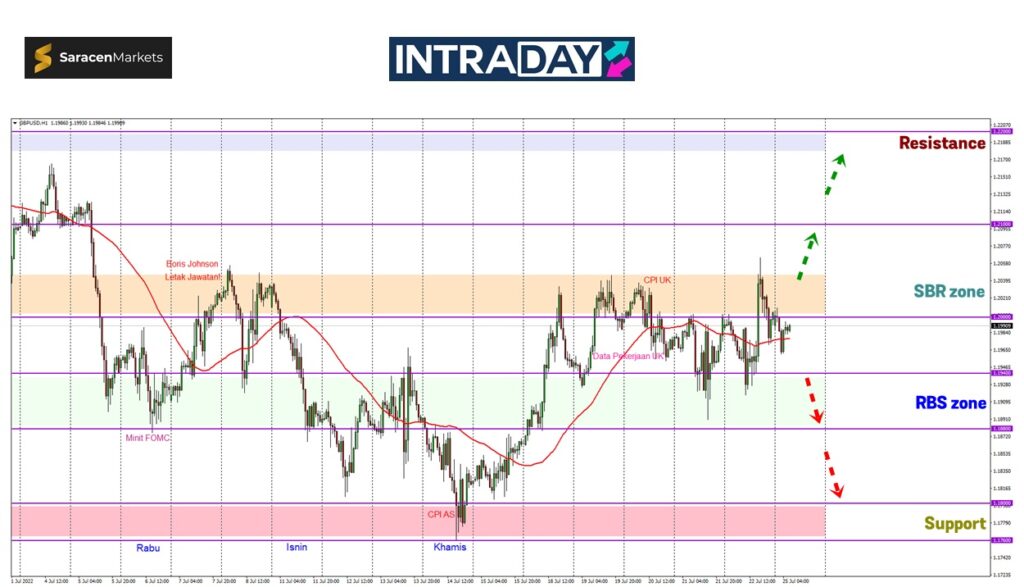The height and width of the screenshot is (587, 1024).
Task: Select the Boris Johnson Letak Jawatan annotation
Action: 192,270
